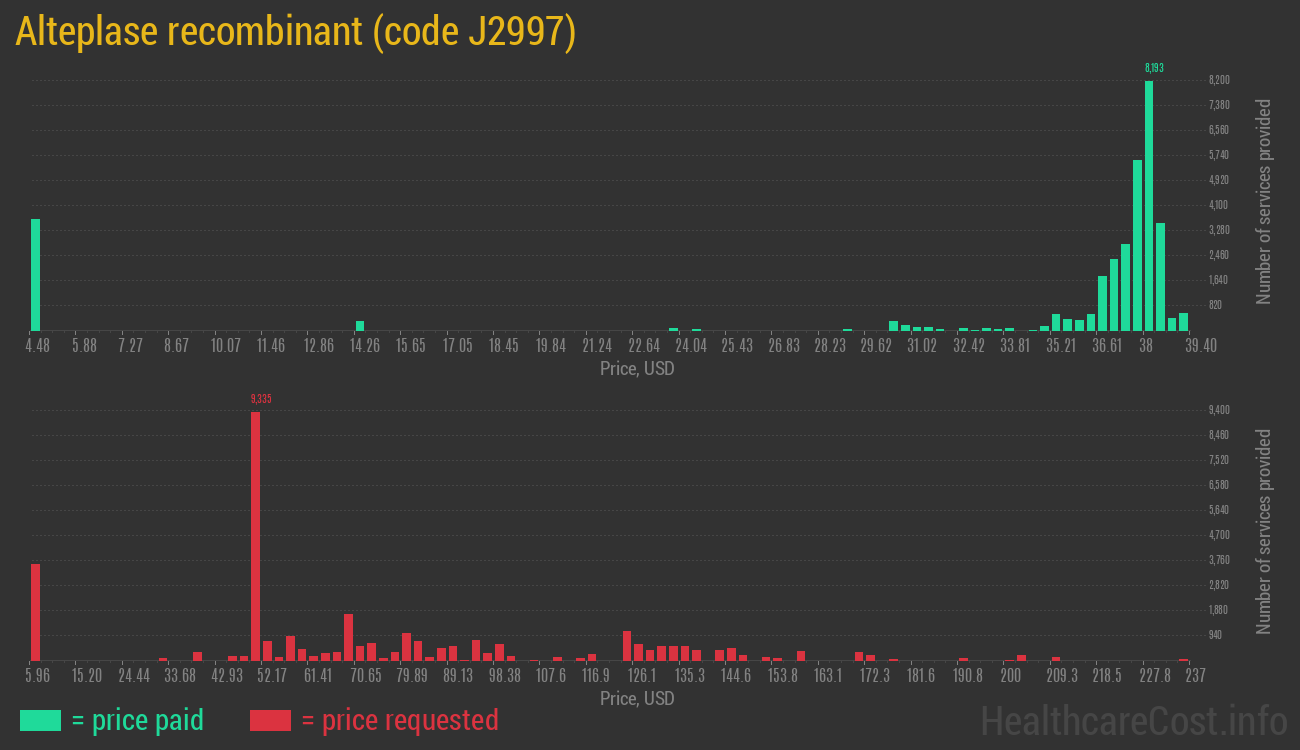Click the green bar at price 4.48
This screenshot has height=750, width=1300.
coord(35,275)
